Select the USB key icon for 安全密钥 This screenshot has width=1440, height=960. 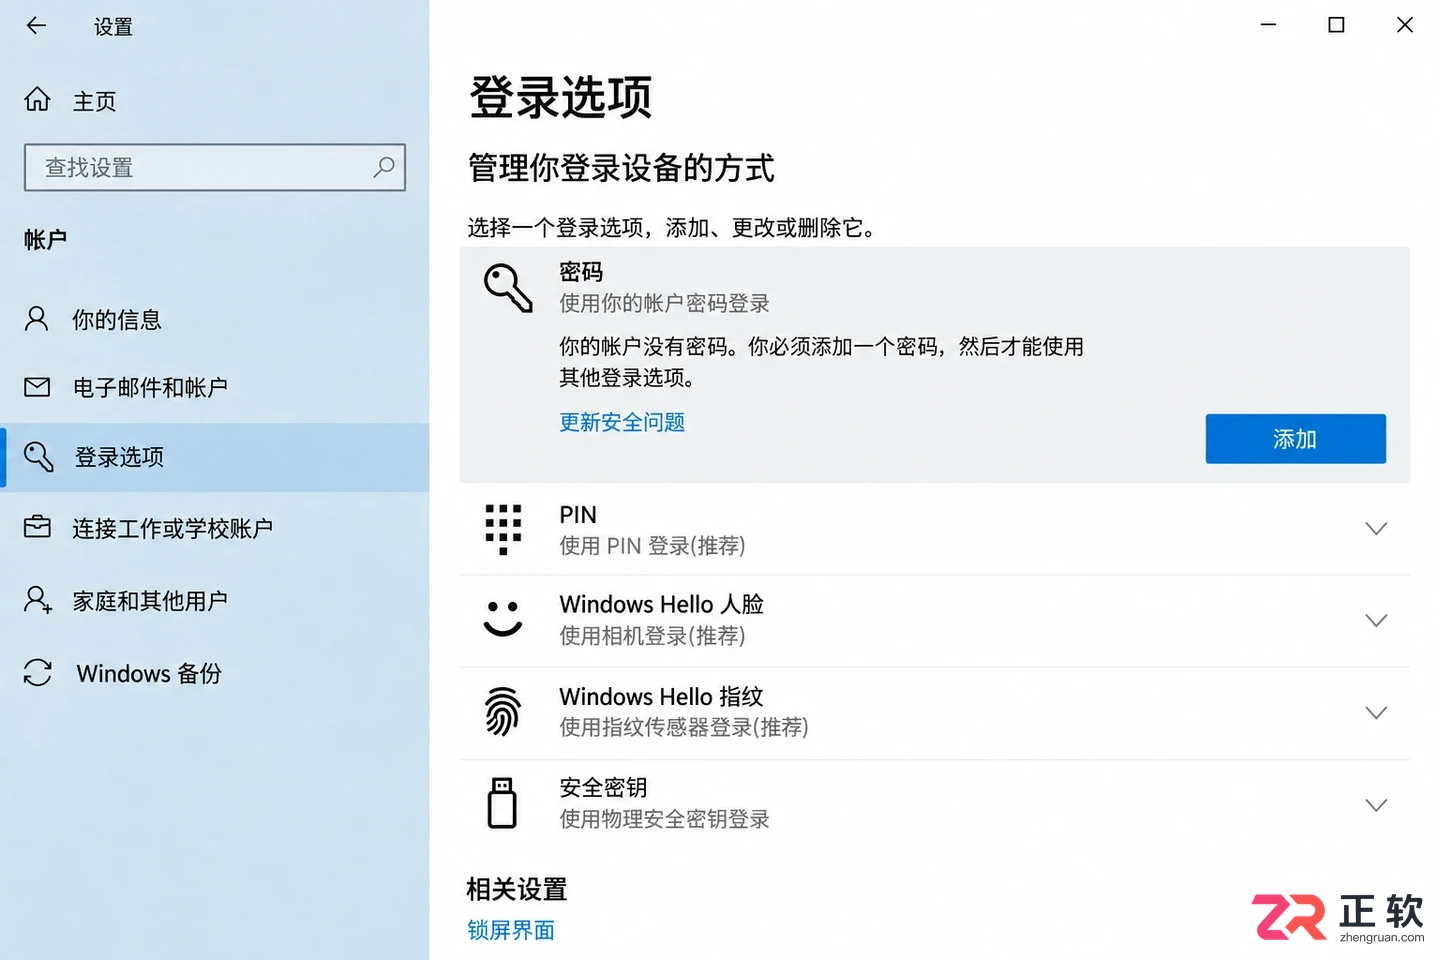(x=502, y=803)
